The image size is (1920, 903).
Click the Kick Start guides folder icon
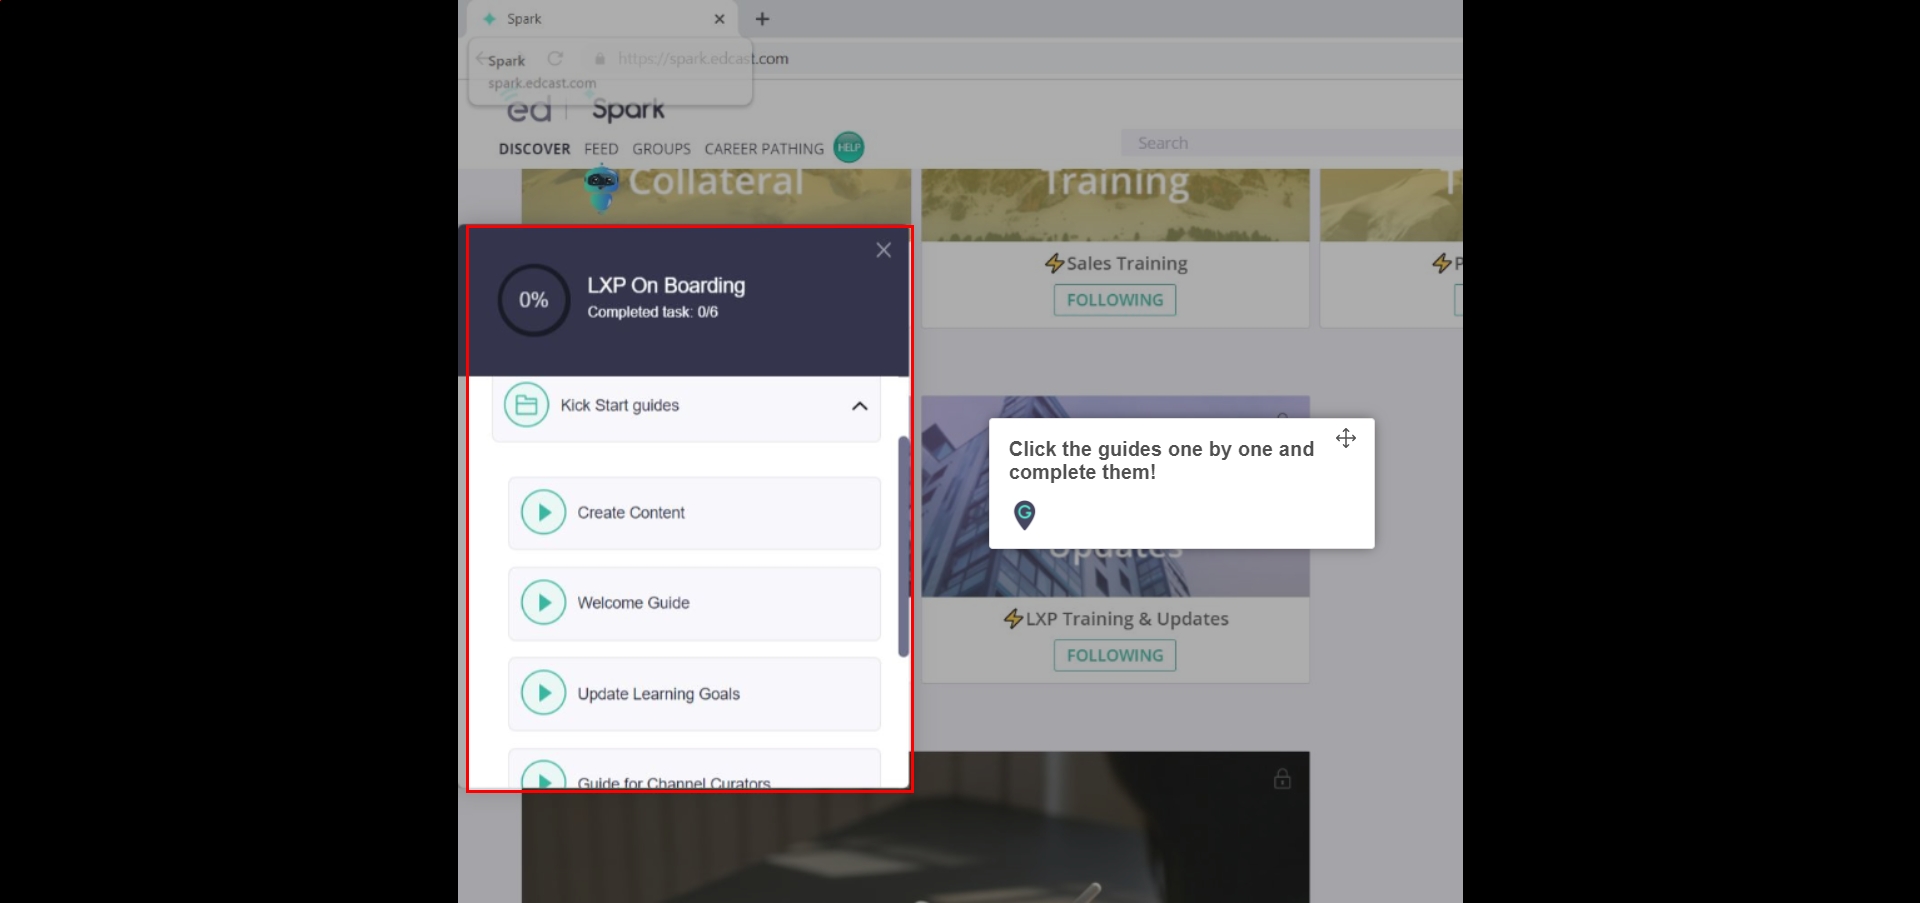526,405
